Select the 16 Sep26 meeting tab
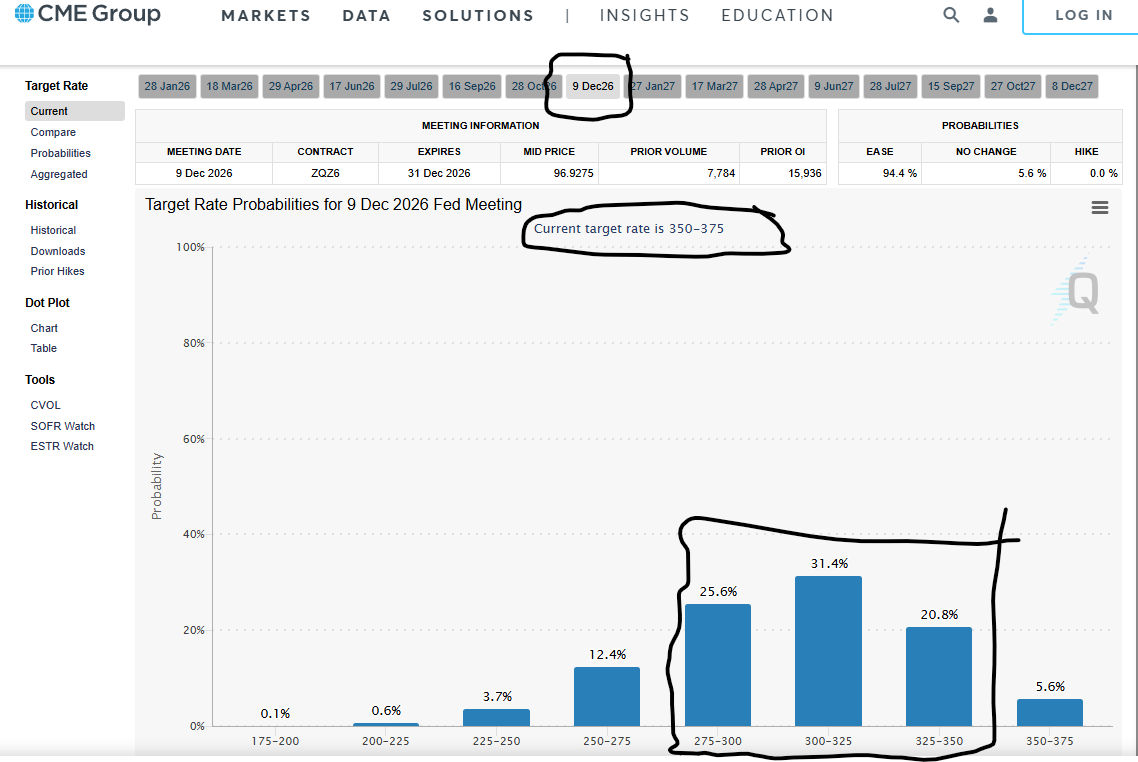Viewport: 1138px width, 762px height. (x=472, y=86)
